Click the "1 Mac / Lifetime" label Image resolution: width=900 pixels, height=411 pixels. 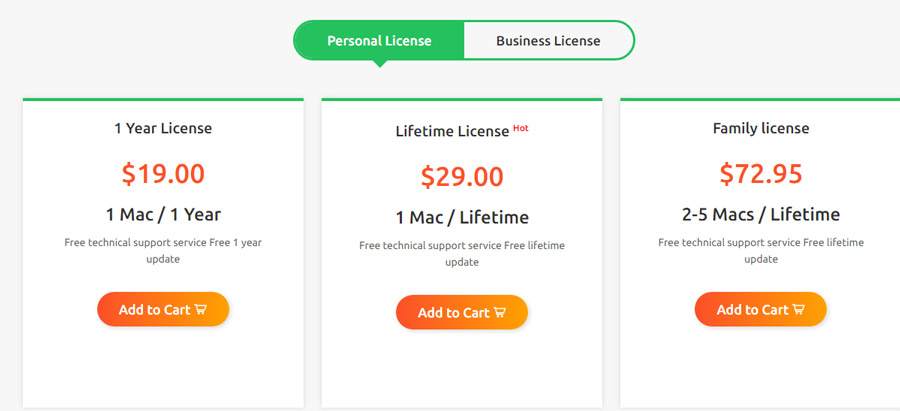(x=461, y=218)
